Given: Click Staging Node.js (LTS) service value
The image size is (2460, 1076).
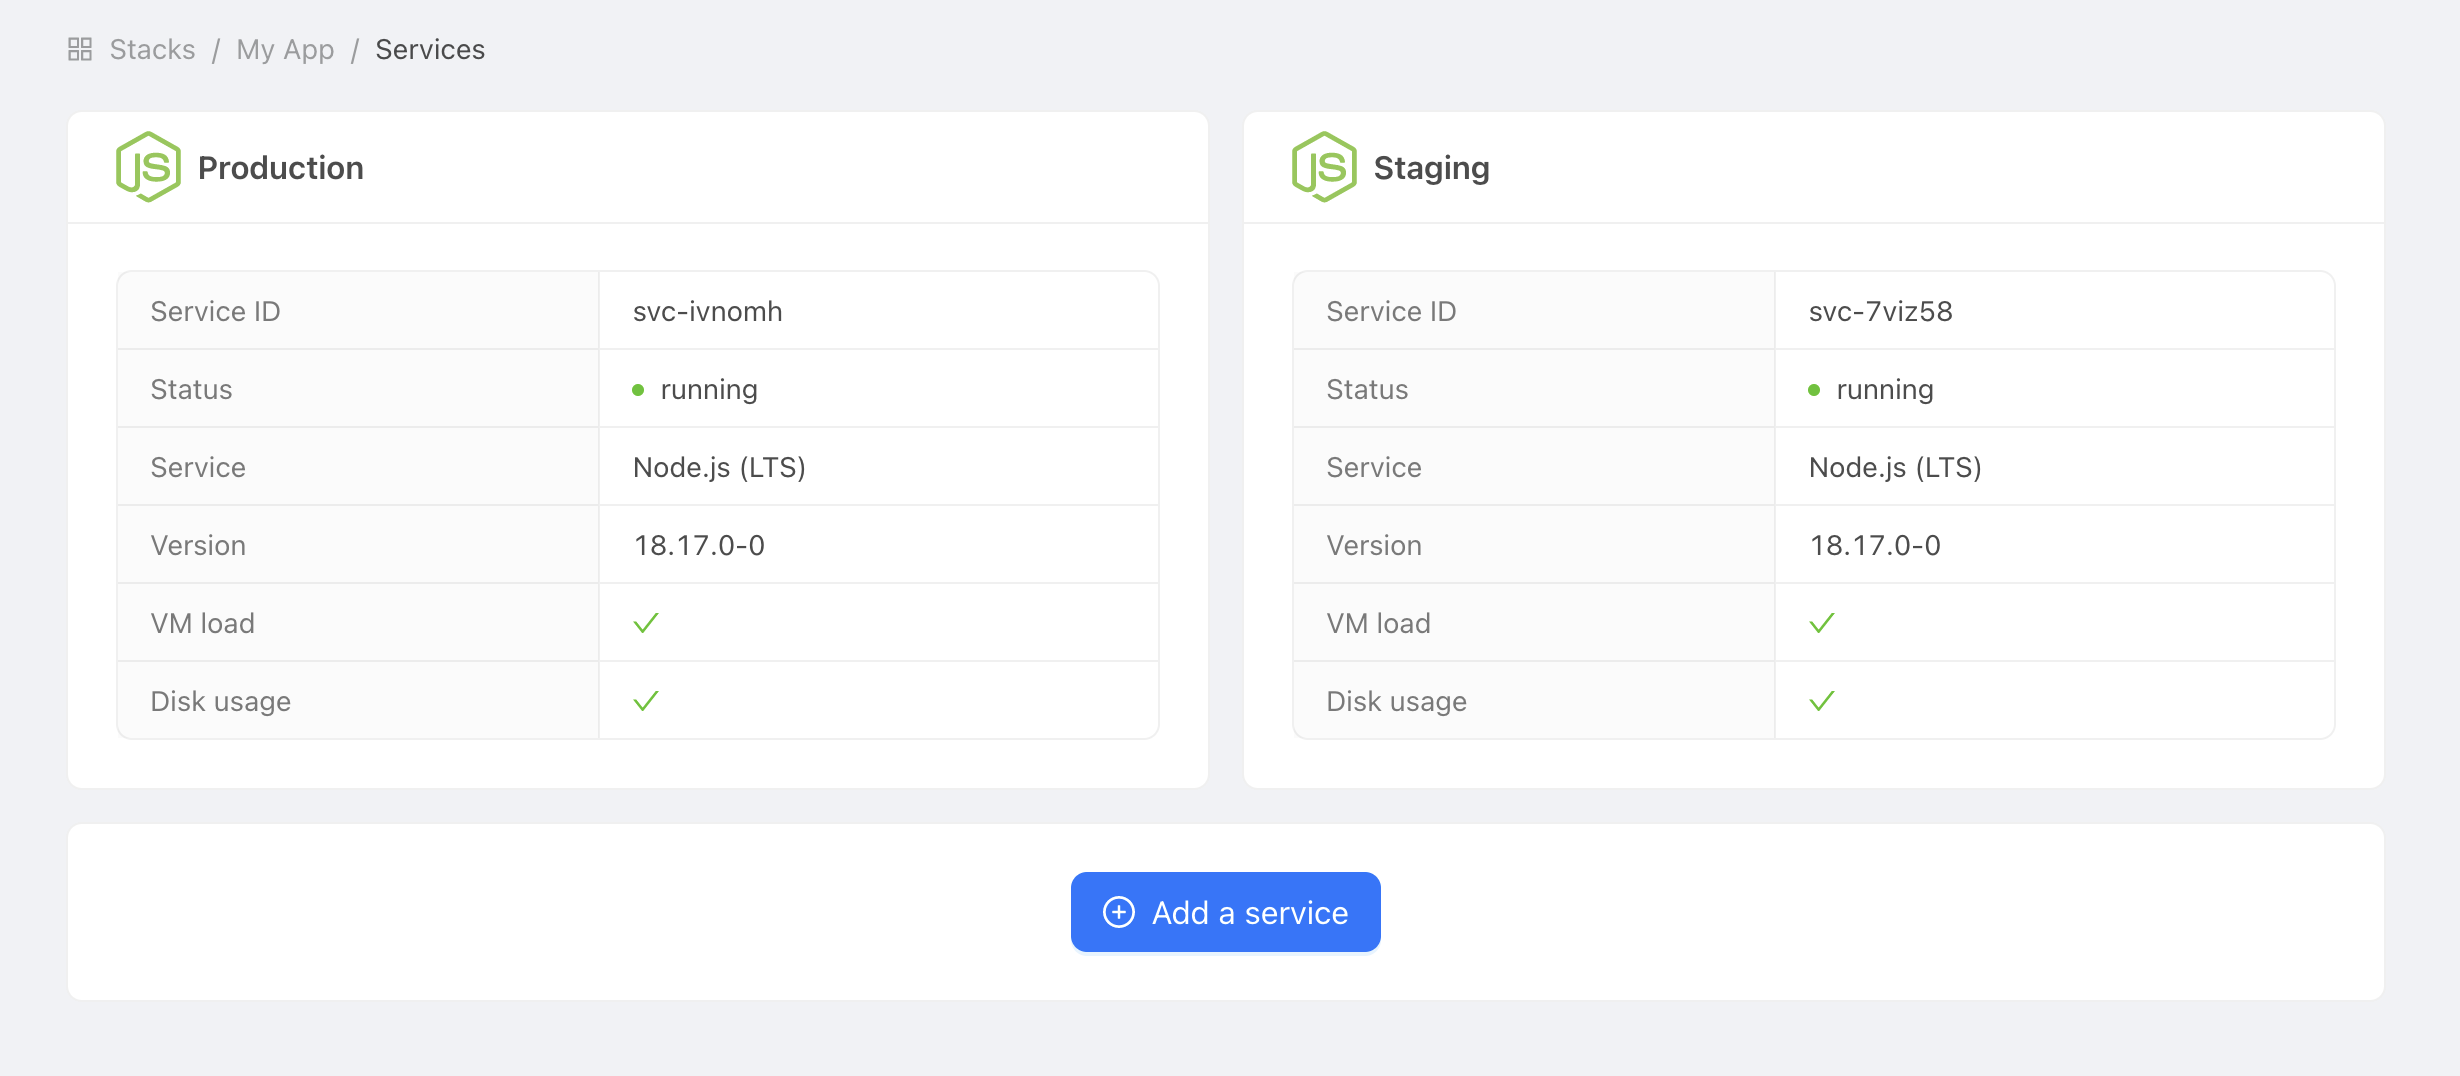Looking at the screenshot, I should click(1895, 467).
